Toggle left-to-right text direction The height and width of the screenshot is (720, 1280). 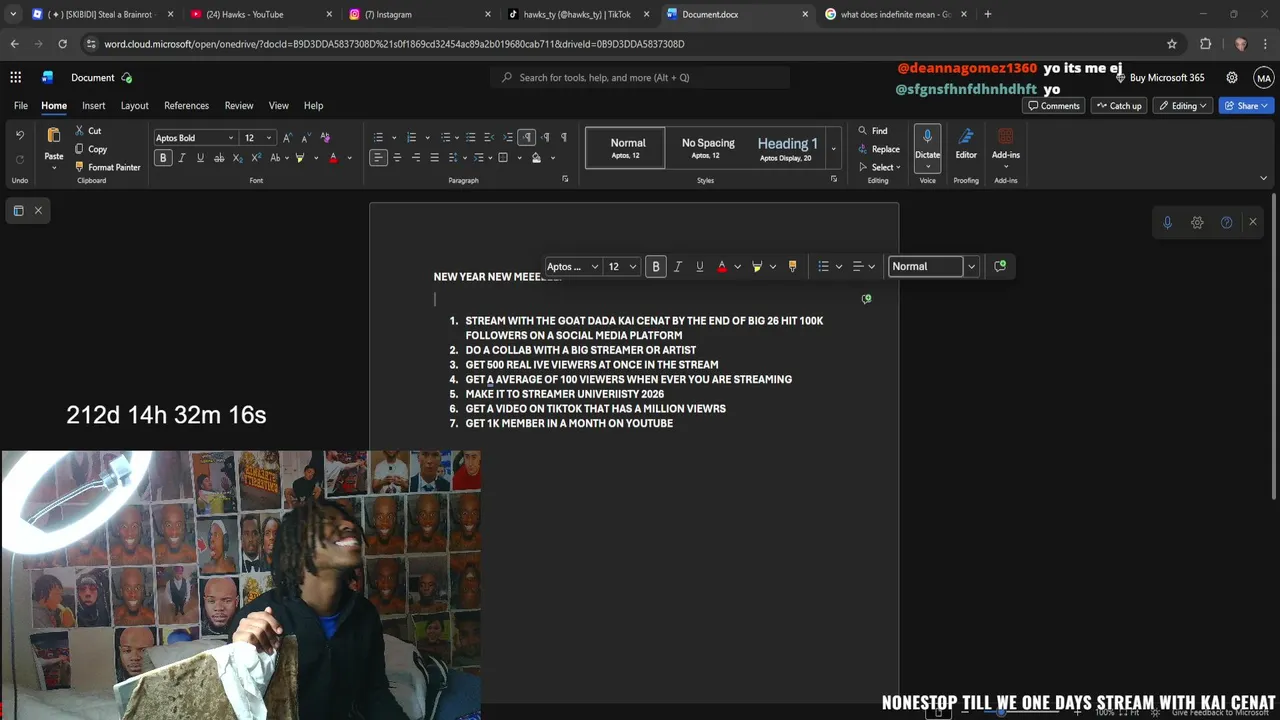tap(527, 138)
